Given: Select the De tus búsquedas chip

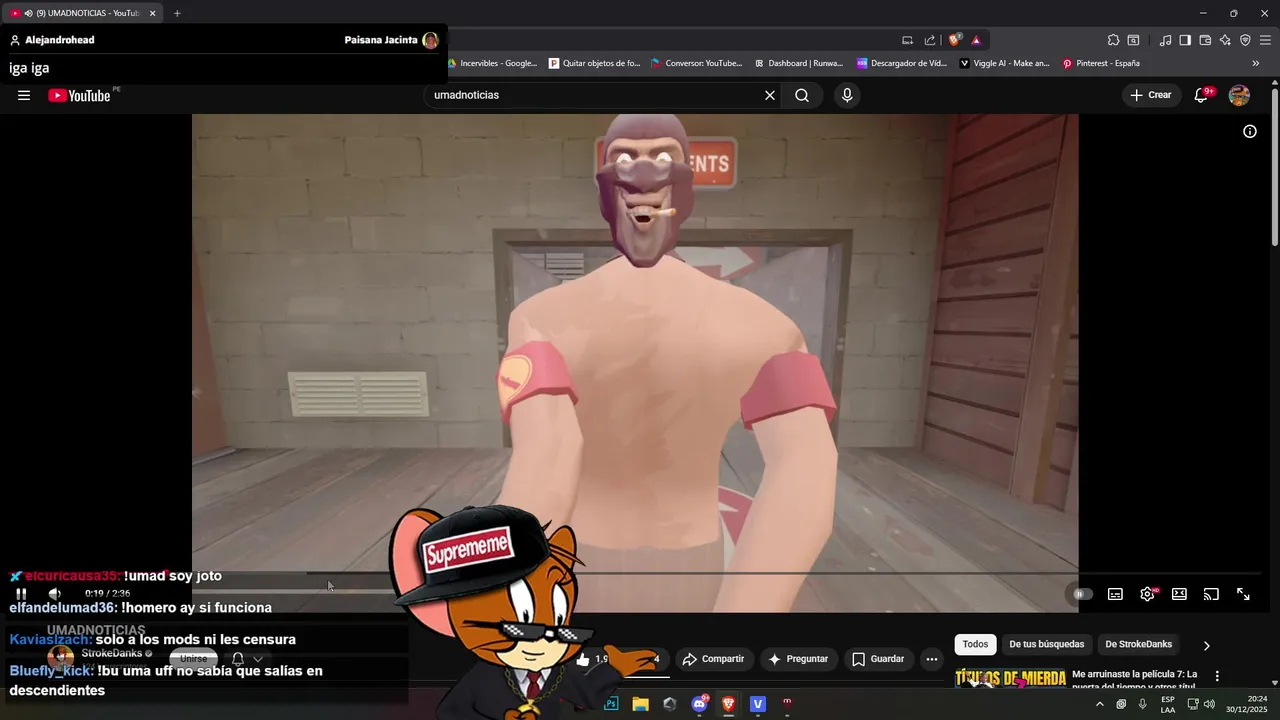Looking at the screenshot, I should pos(1046,645).
